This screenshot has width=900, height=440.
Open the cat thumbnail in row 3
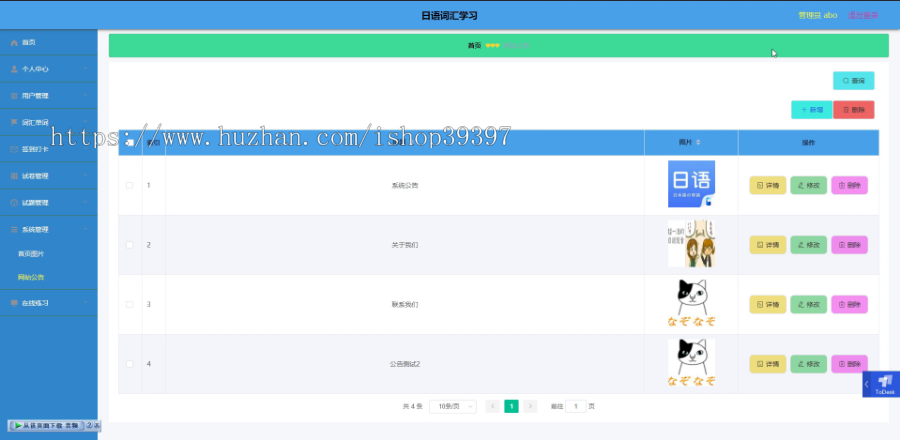pos(691,303)
